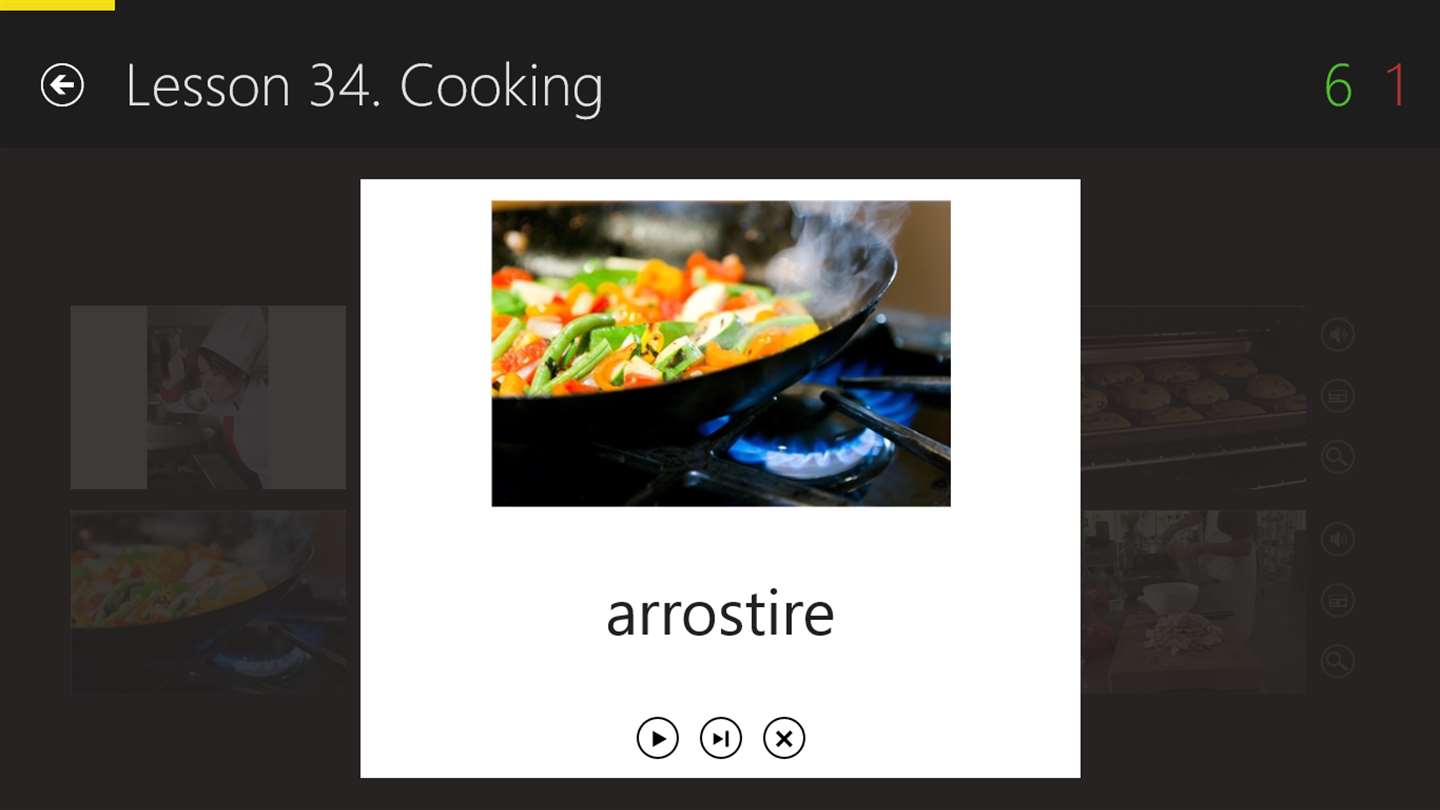
Task: Click the speaker icon beside the kitchen prep image
Action: coord(1338,540)
